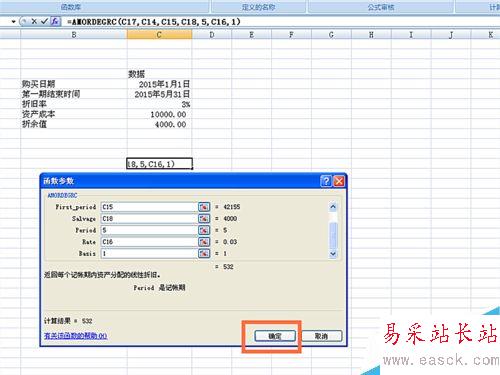Screen dimensions: 500x375
Task: Close the function arguments dialog
Action: click(339, 181)
